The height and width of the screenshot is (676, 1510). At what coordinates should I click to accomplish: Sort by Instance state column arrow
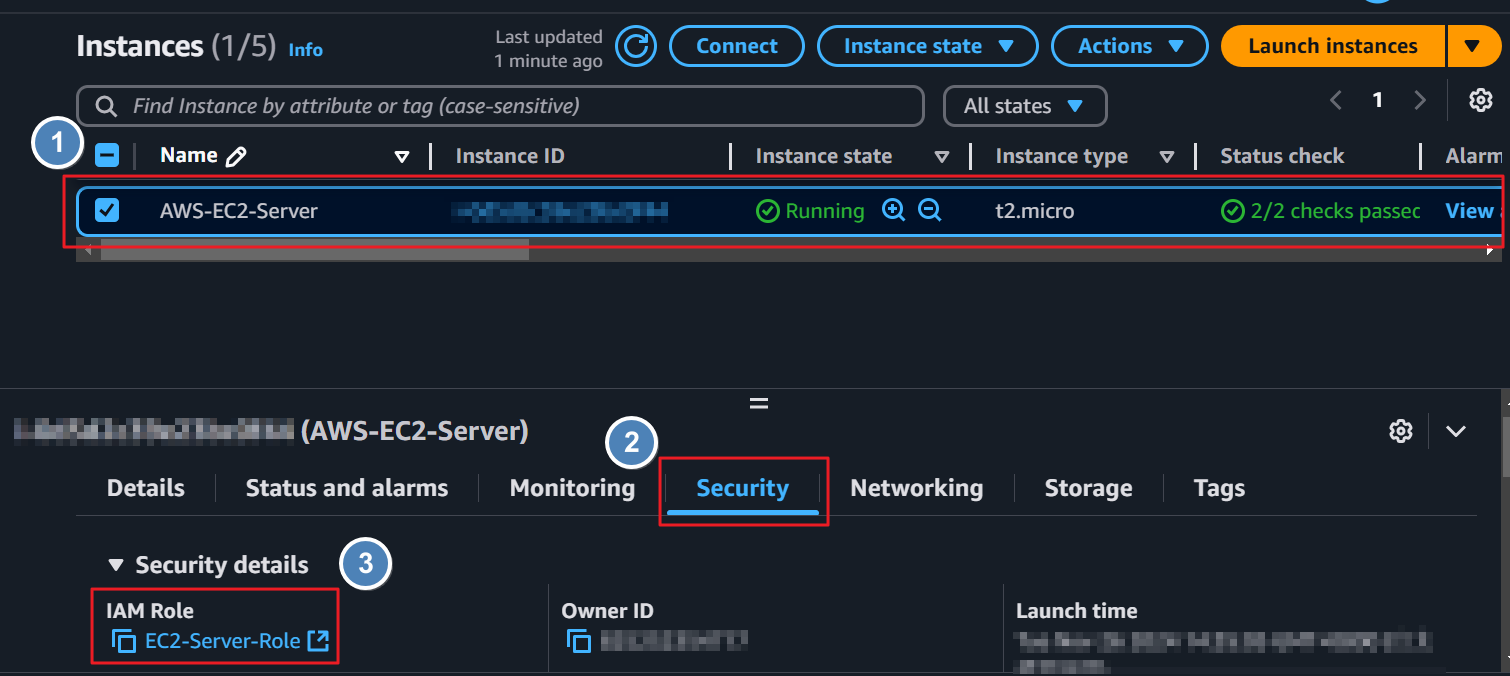[942, 157]
